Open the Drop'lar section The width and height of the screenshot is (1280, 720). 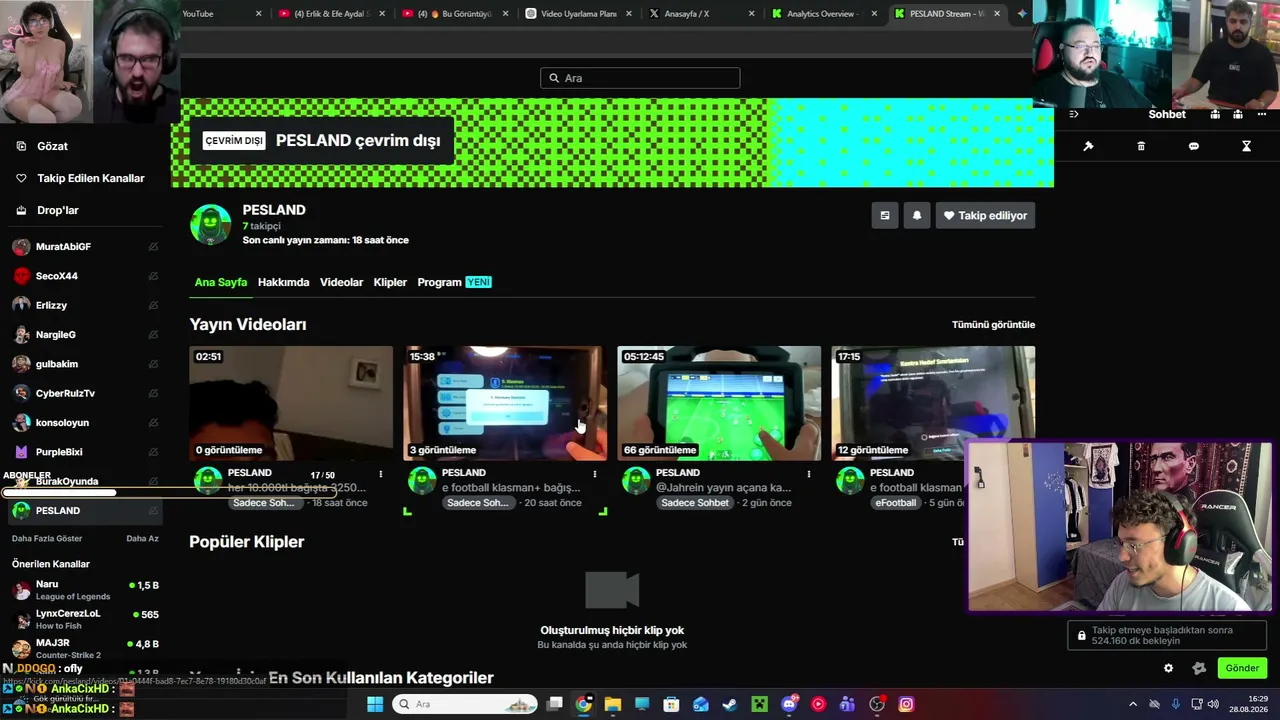pos(46,210)
